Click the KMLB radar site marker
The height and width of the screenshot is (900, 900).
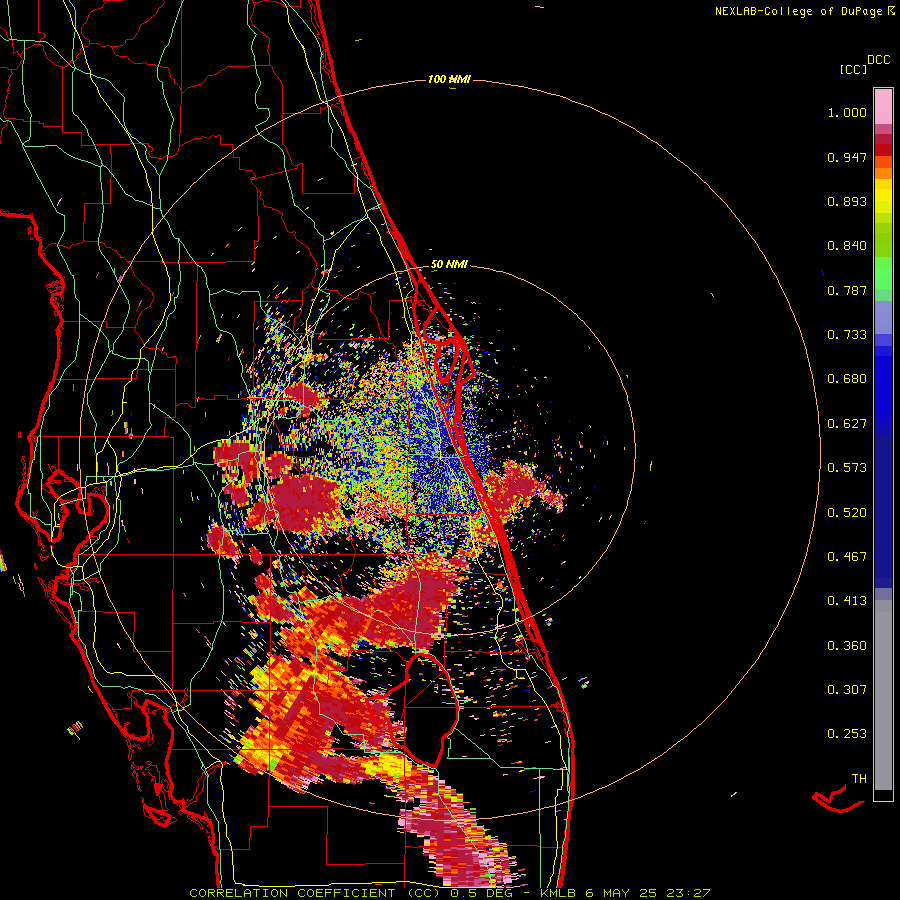tap(451, 451)
